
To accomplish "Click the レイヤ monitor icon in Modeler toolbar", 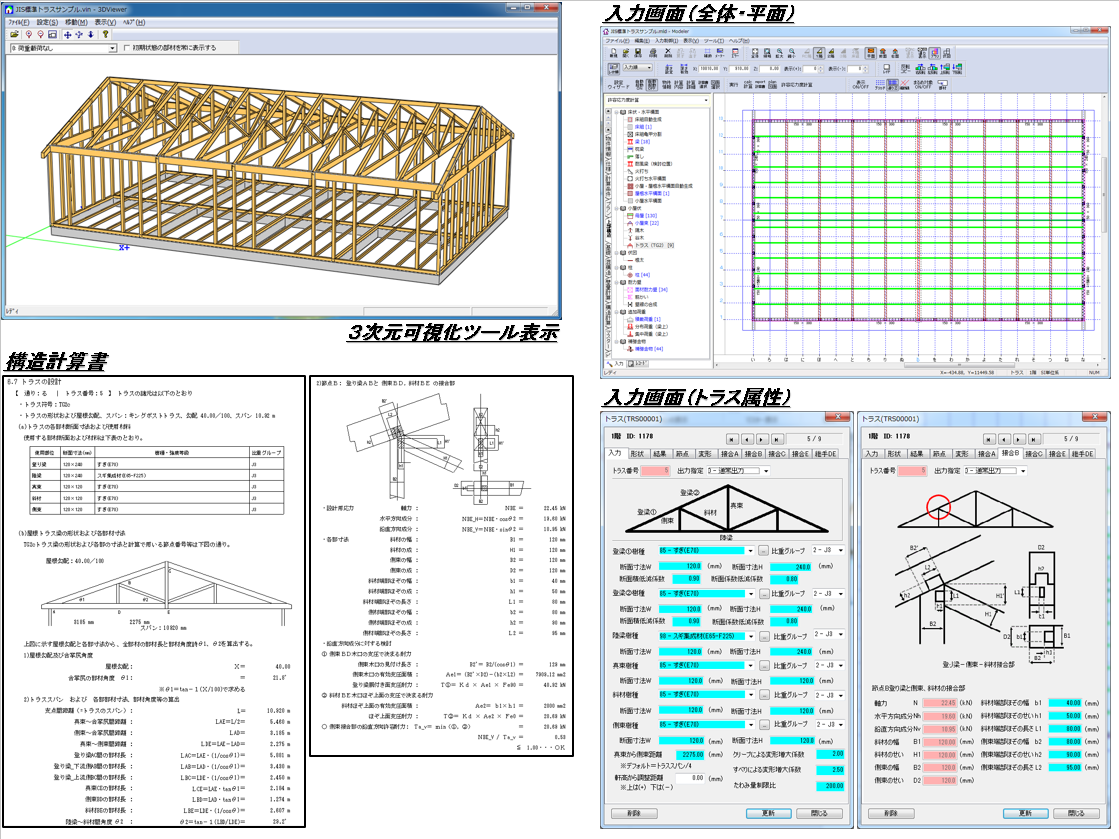I will tap(886, 69).
